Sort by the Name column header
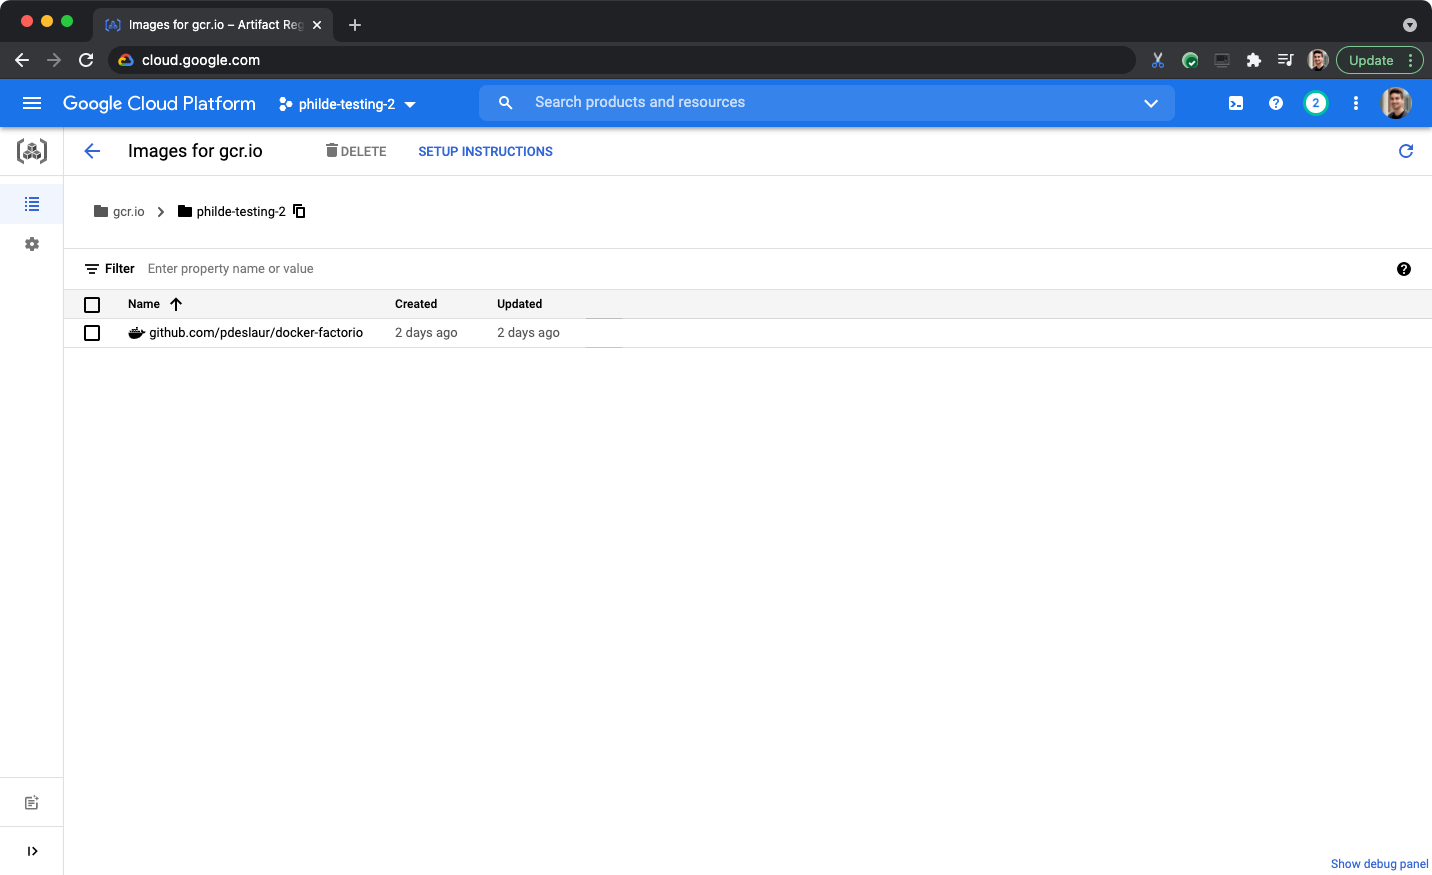The image size is (1432, 875). point(144,304)
